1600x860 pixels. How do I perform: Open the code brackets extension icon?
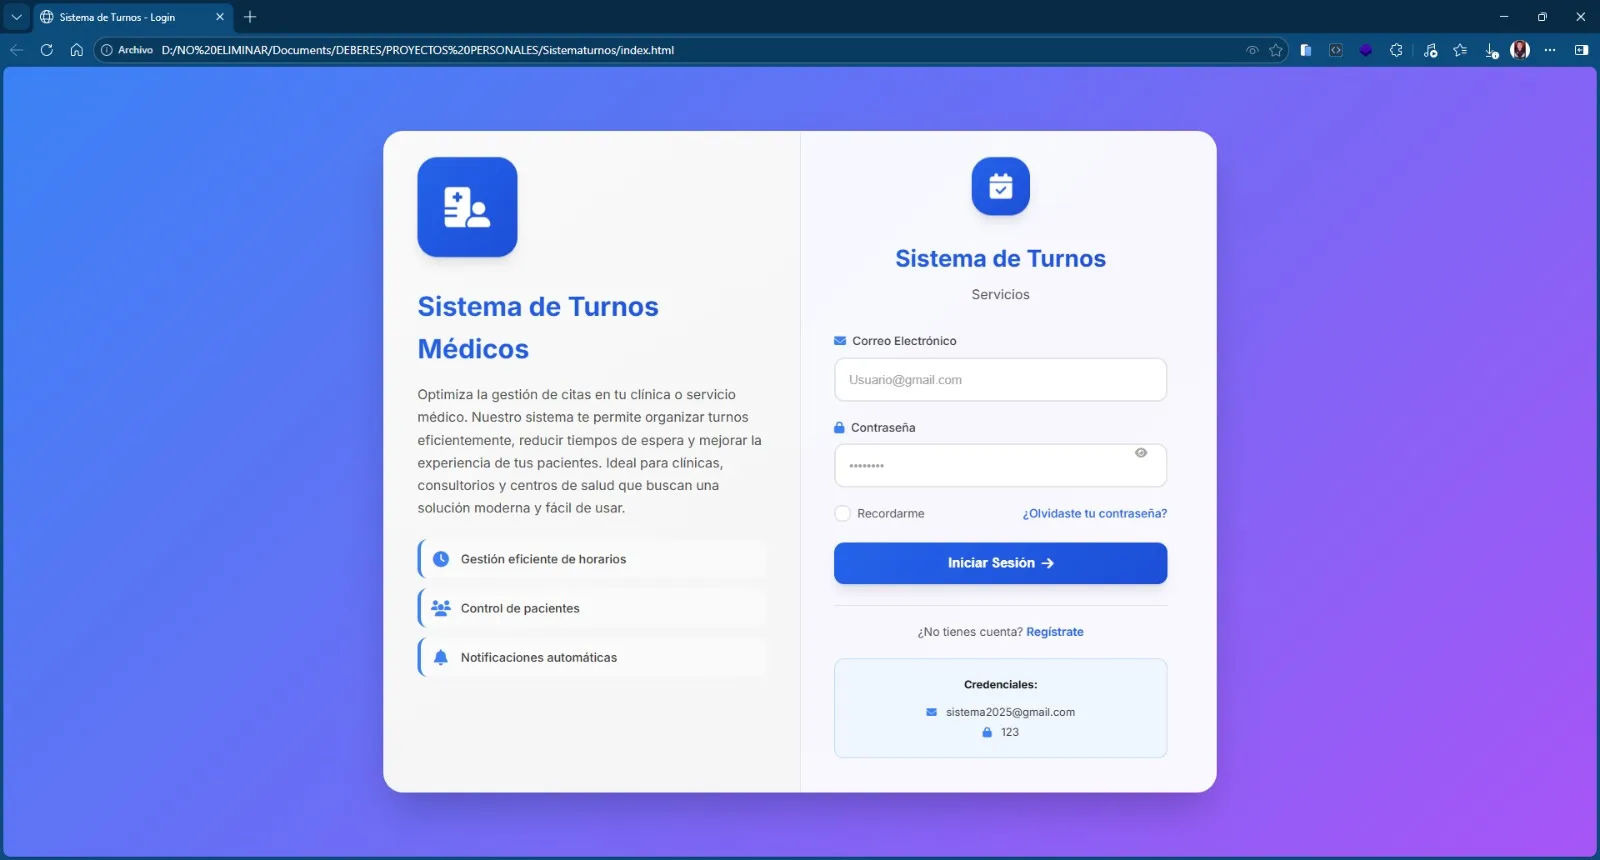1336,50
